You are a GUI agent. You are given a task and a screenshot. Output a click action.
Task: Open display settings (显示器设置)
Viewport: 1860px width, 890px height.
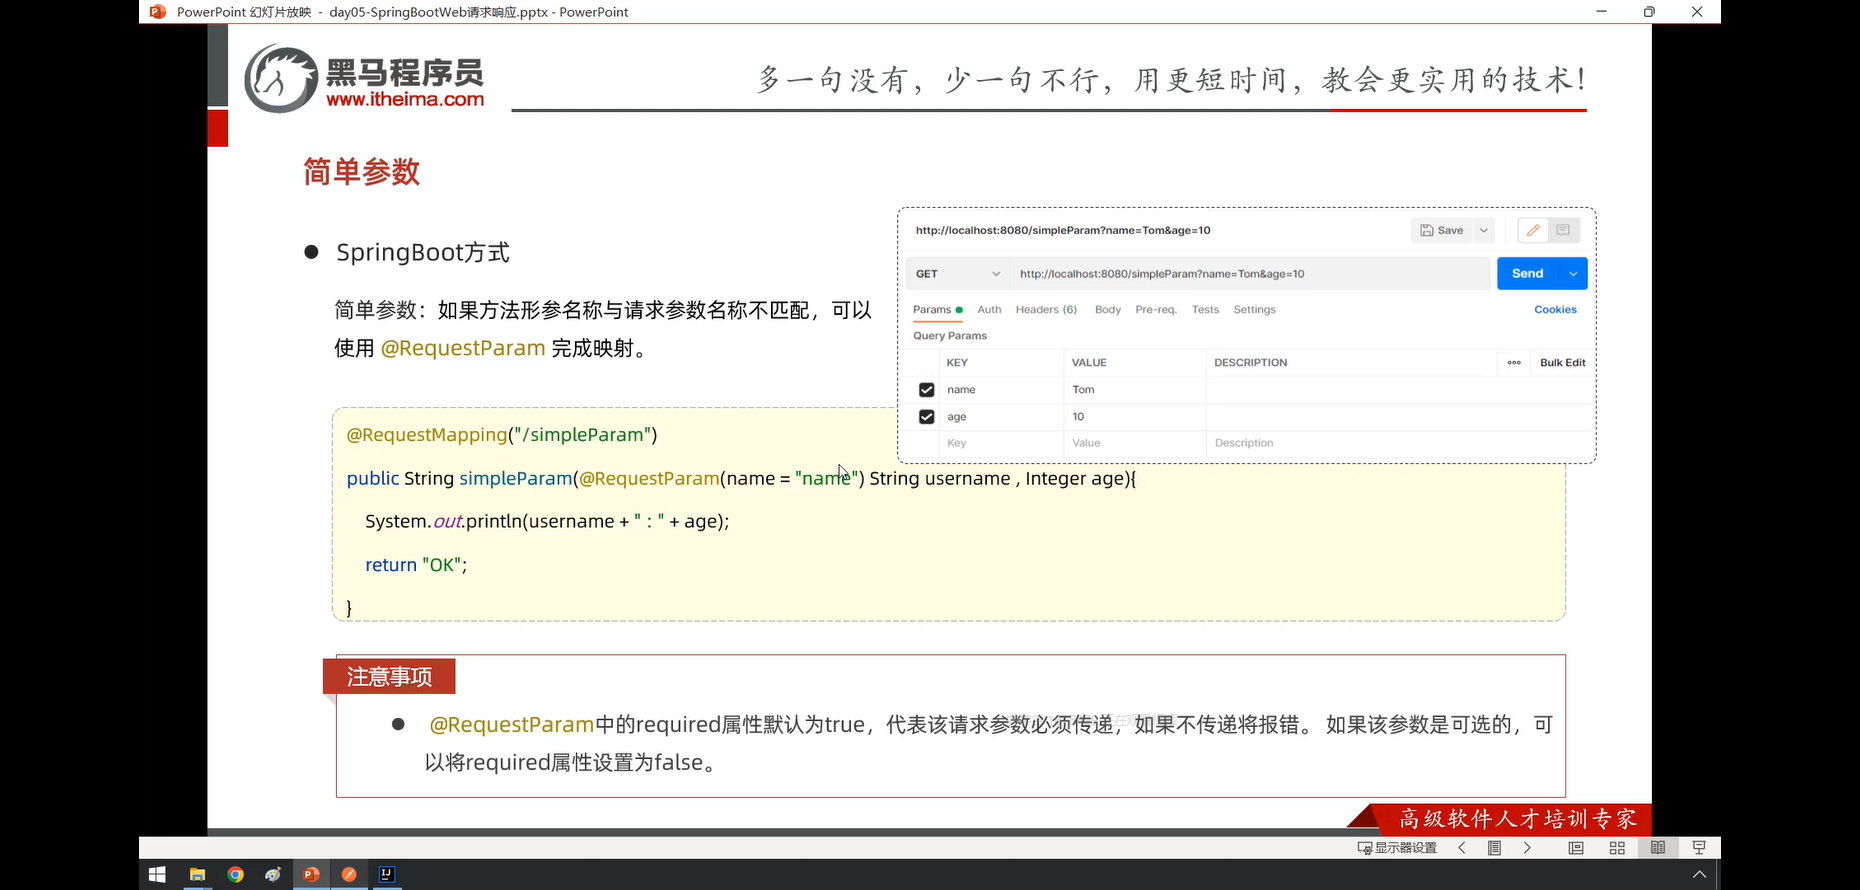point(1397,848)
